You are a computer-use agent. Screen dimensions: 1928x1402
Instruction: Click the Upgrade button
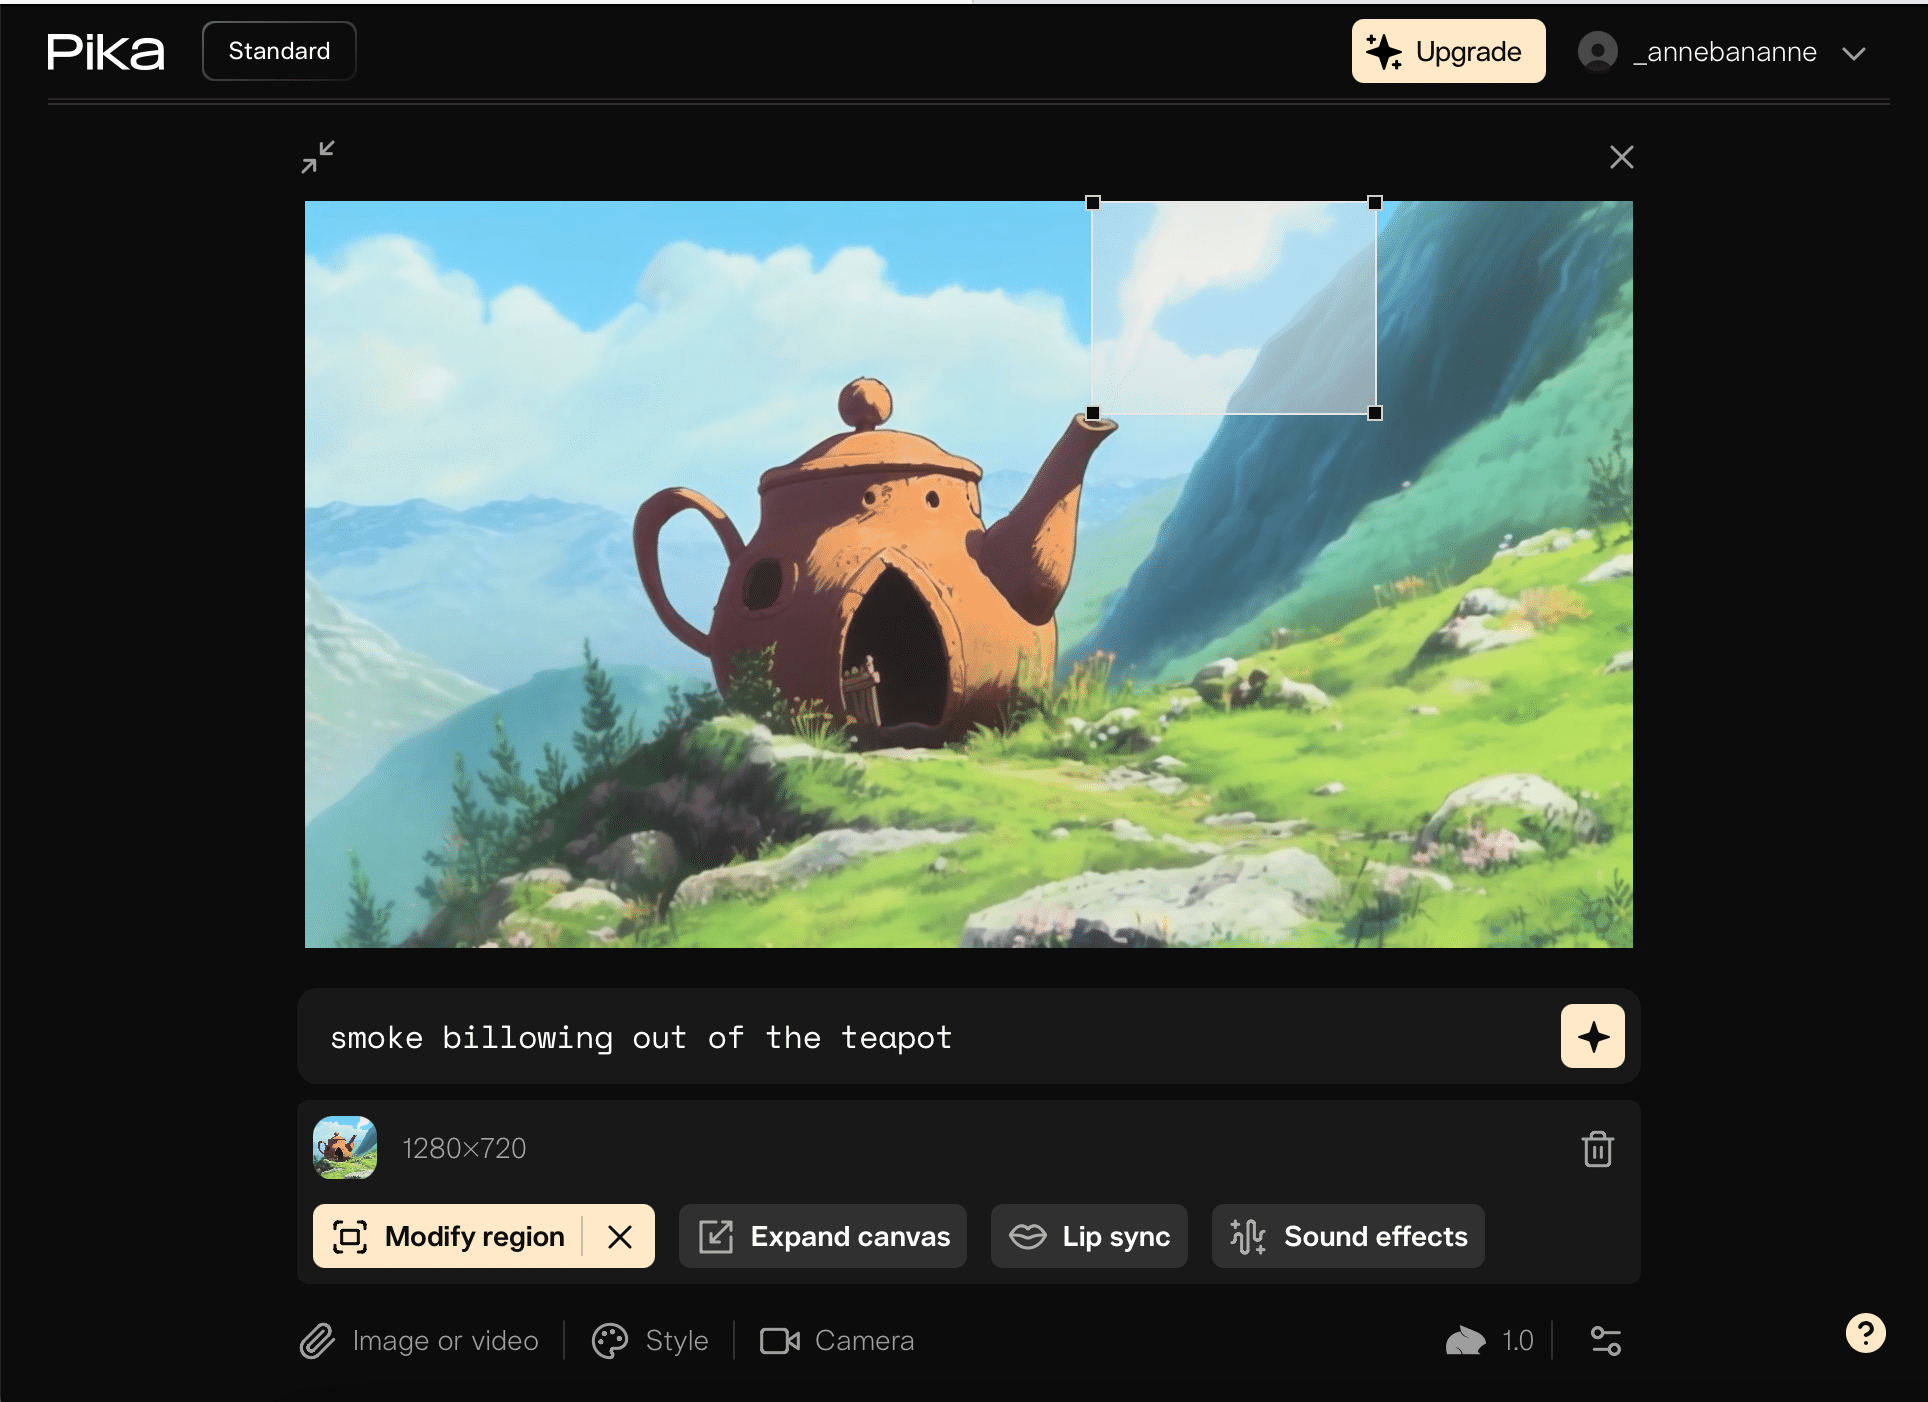tap(1443, 51)
